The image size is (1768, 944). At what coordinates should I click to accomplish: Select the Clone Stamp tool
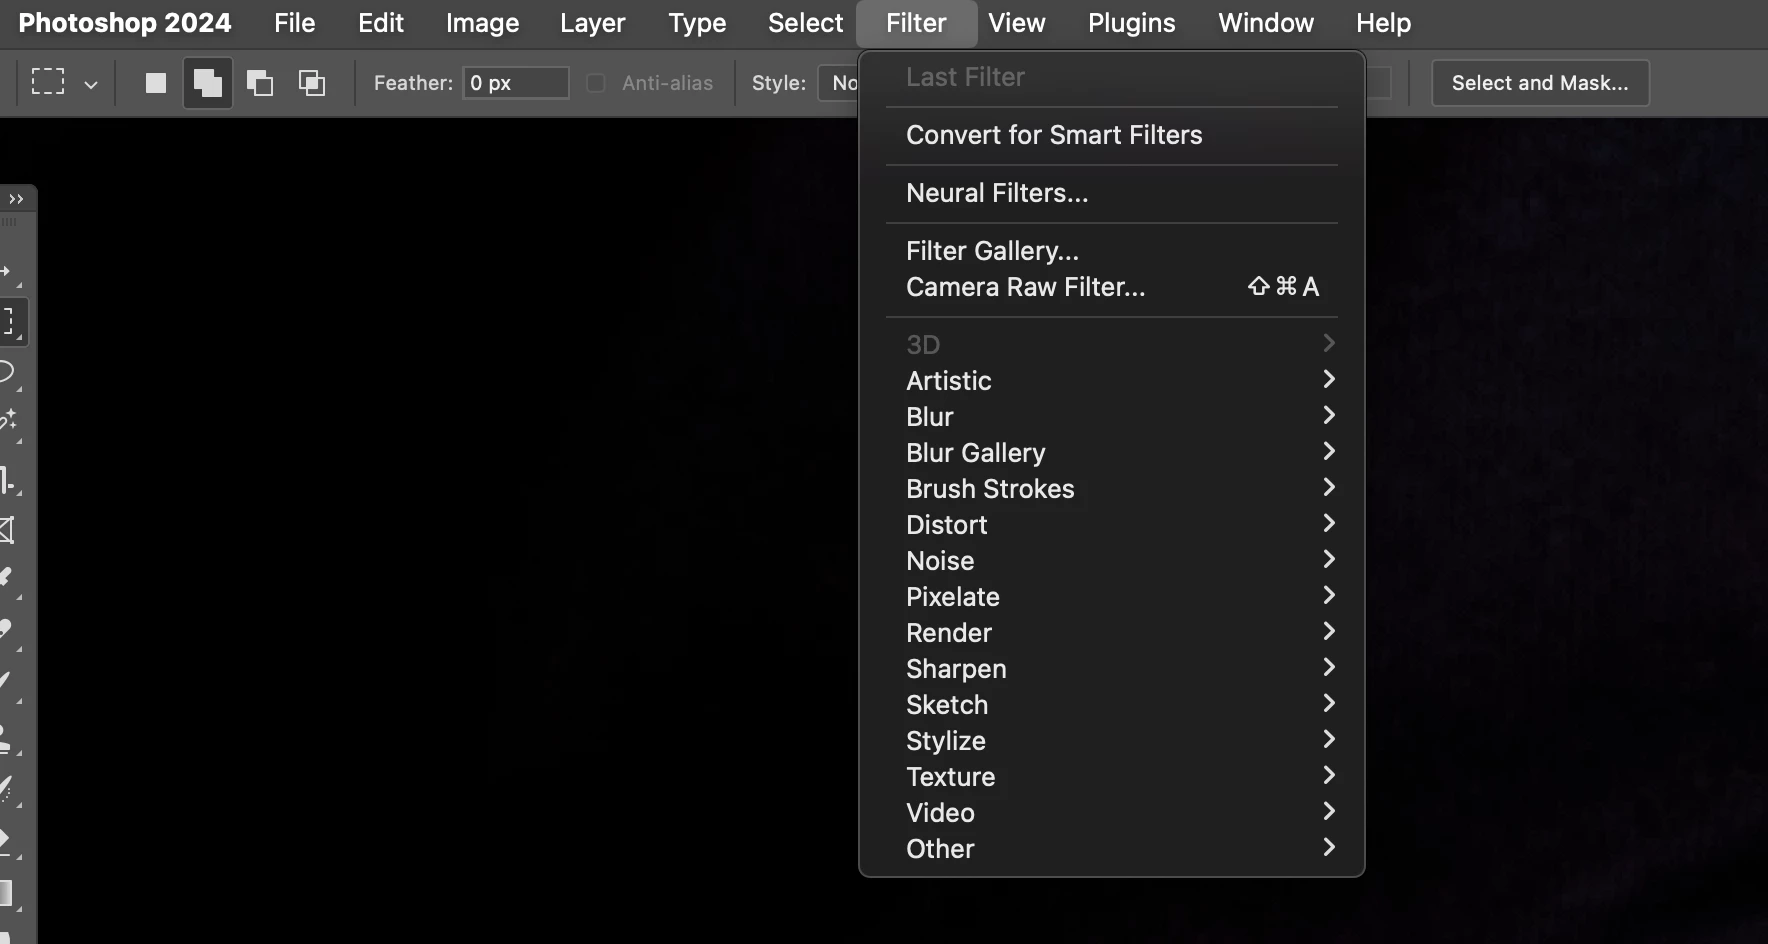point(8,738)
